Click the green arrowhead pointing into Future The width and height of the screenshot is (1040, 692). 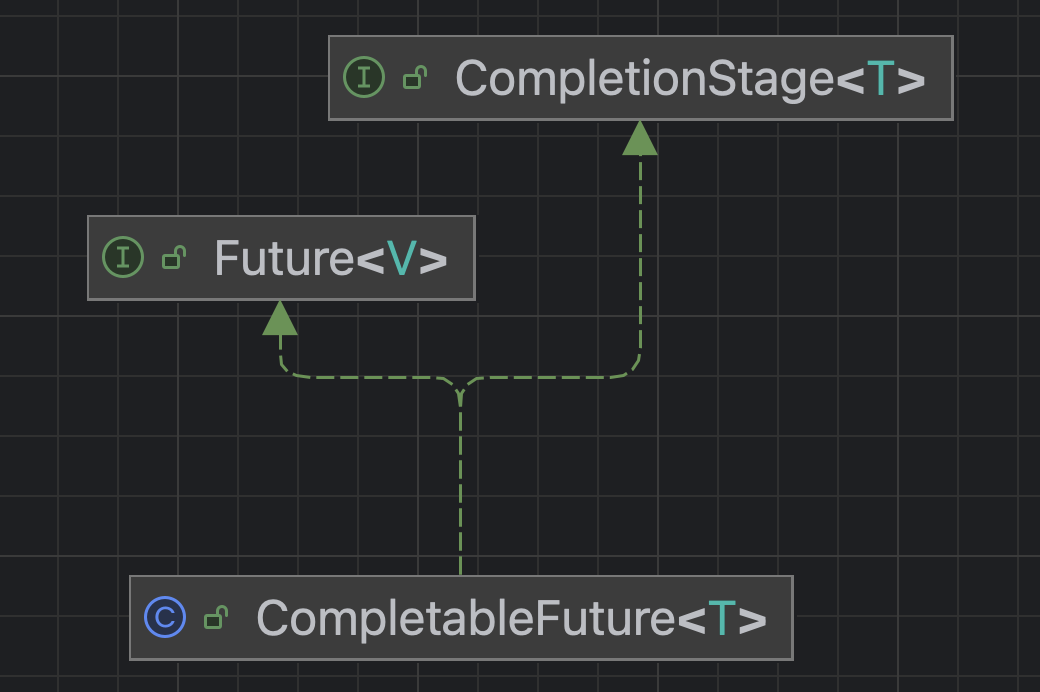[x=280, y=318]
